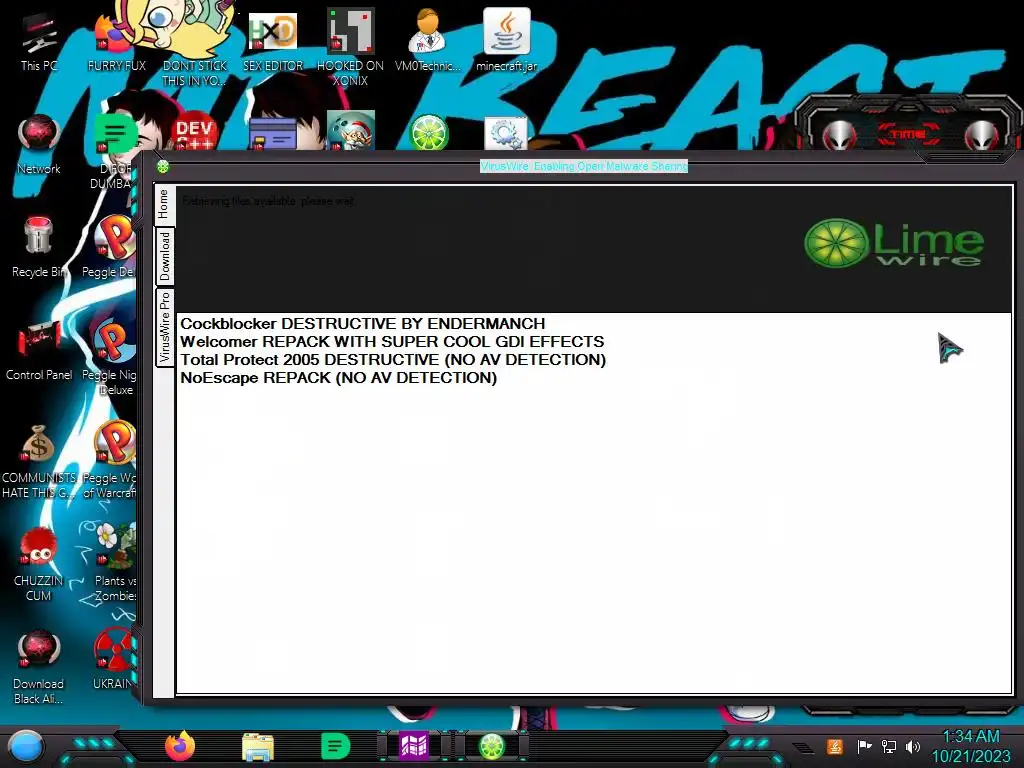Open the HxD hex editor desktop icon
Screen dimensions: 1024x768
272,40
